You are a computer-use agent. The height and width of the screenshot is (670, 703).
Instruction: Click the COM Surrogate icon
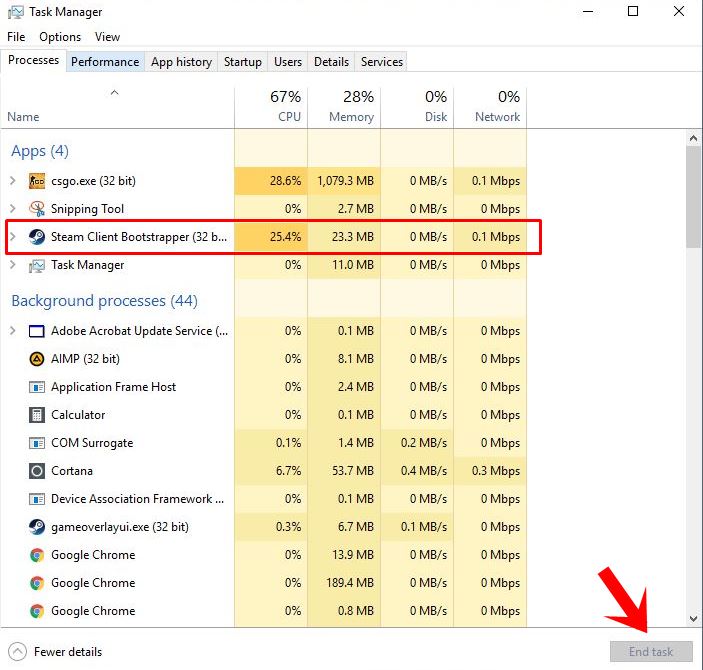[37, 443]
